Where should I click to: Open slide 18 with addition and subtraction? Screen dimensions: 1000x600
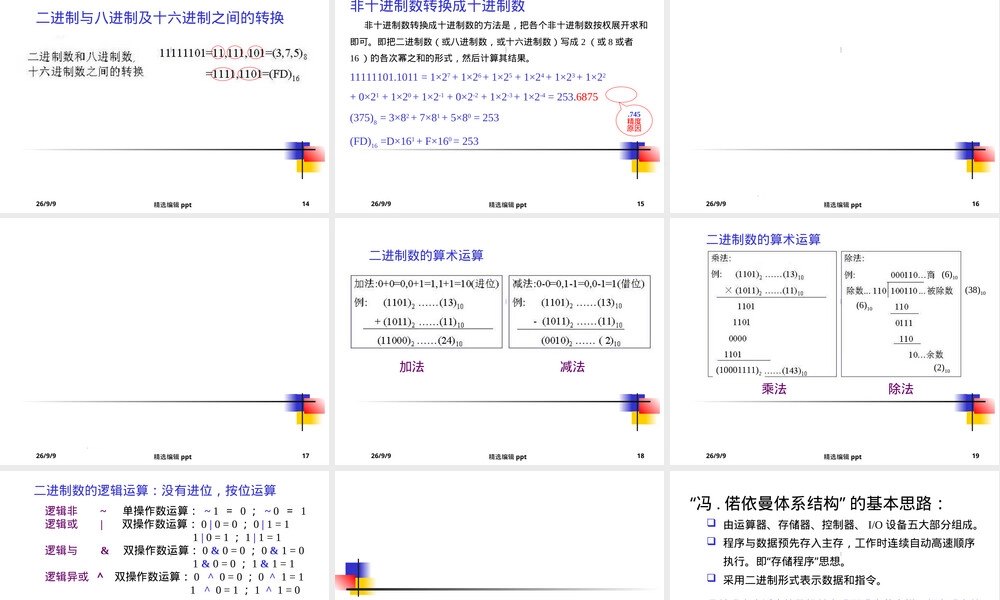[499, 341]
